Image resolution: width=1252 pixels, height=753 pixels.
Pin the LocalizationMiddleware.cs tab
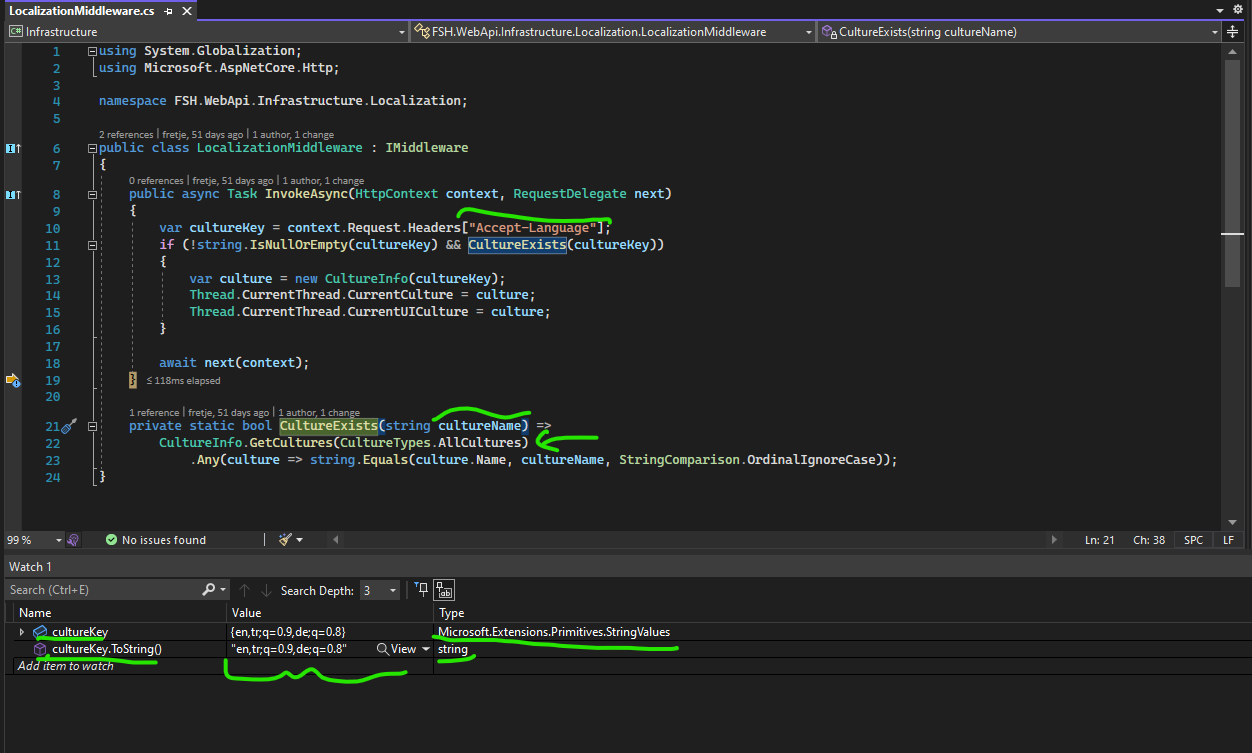168,11
